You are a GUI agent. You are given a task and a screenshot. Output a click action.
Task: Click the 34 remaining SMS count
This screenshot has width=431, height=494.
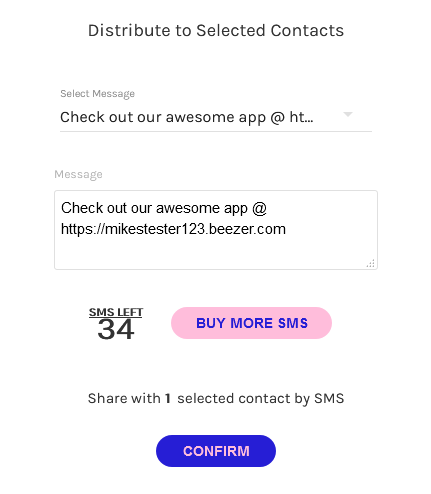pos(116,329)
